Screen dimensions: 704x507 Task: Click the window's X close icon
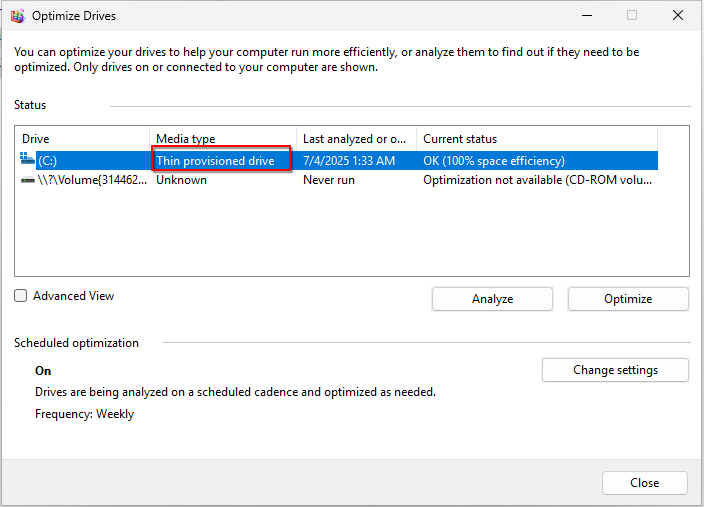coord(678,15)
